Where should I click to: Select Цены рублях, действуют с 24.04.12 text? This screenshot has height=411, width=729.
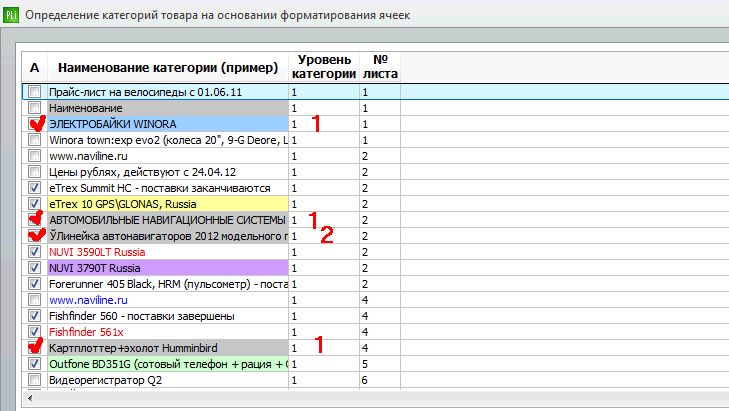142,172
